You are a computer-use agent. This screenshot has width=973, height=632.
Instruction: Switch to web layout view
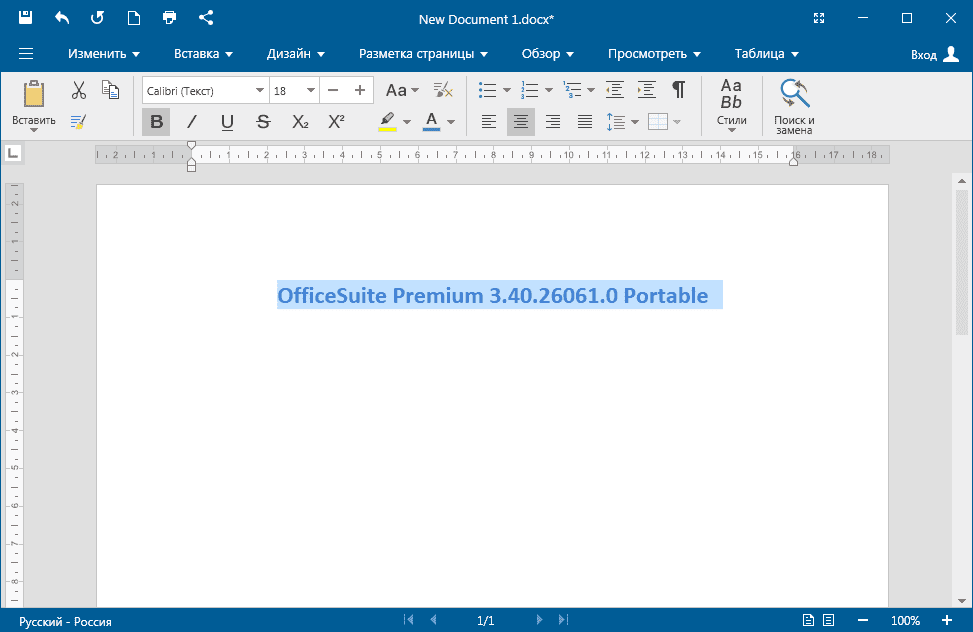point(828,620)
